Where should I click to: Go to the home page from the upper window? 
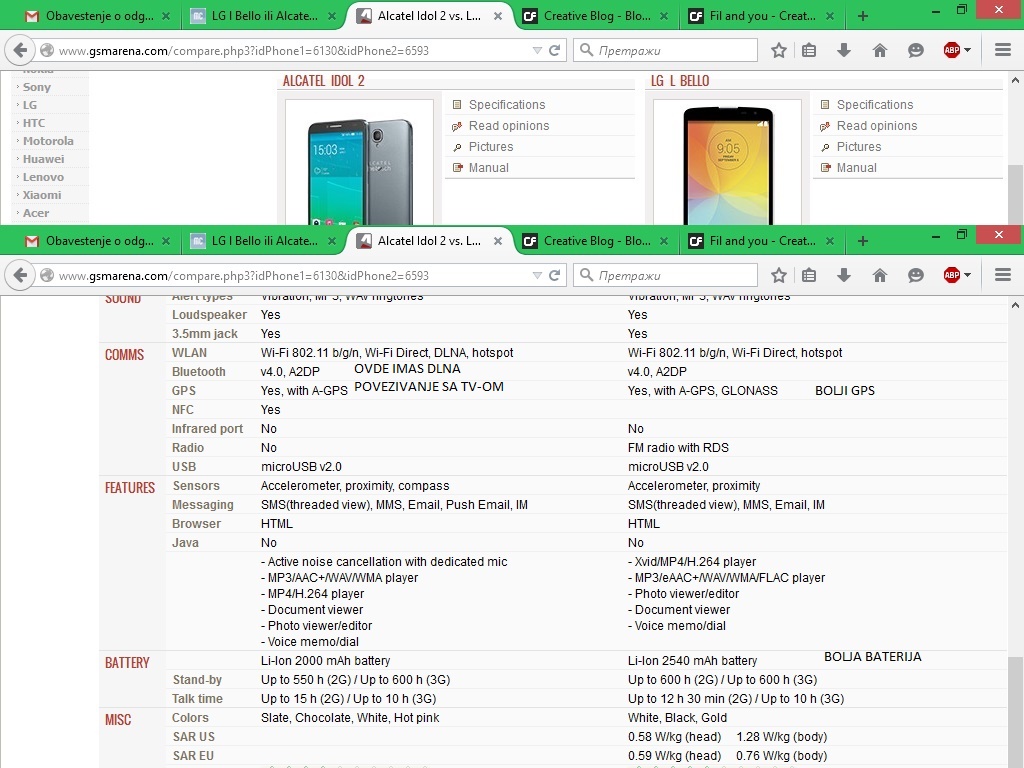880,50
